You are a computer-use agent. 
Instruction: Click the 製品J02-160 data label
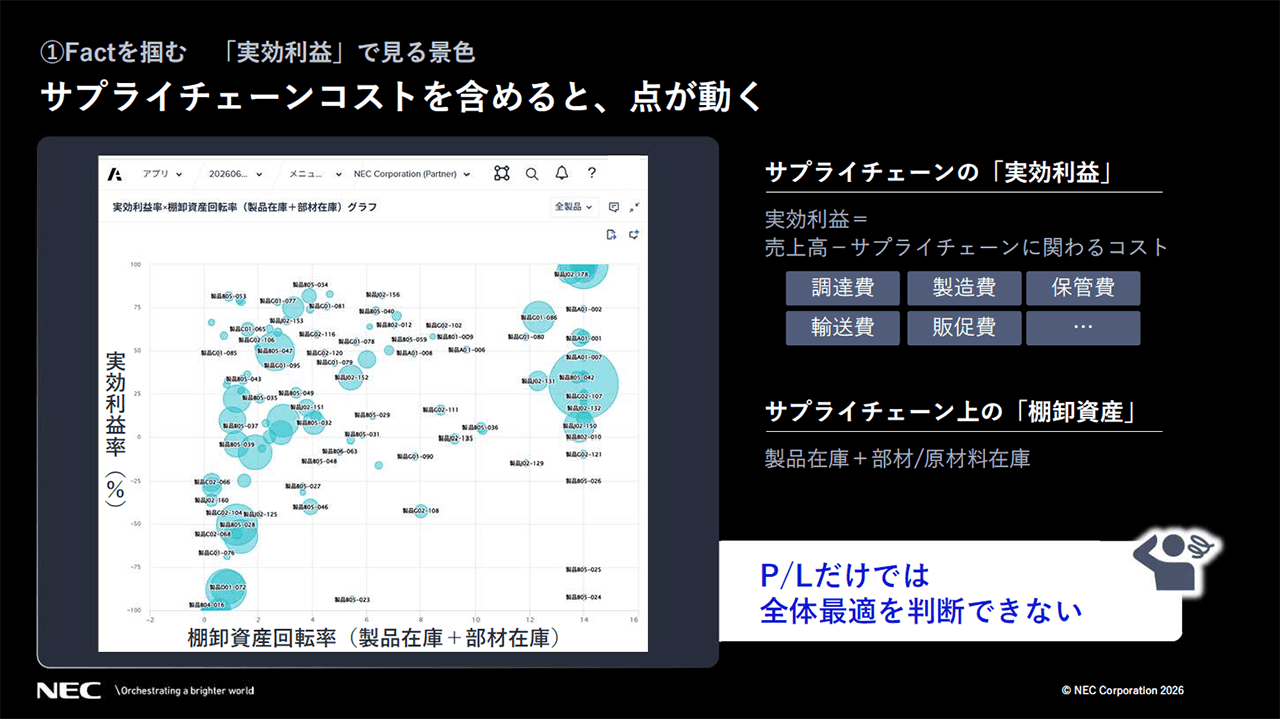click(211, 500)
